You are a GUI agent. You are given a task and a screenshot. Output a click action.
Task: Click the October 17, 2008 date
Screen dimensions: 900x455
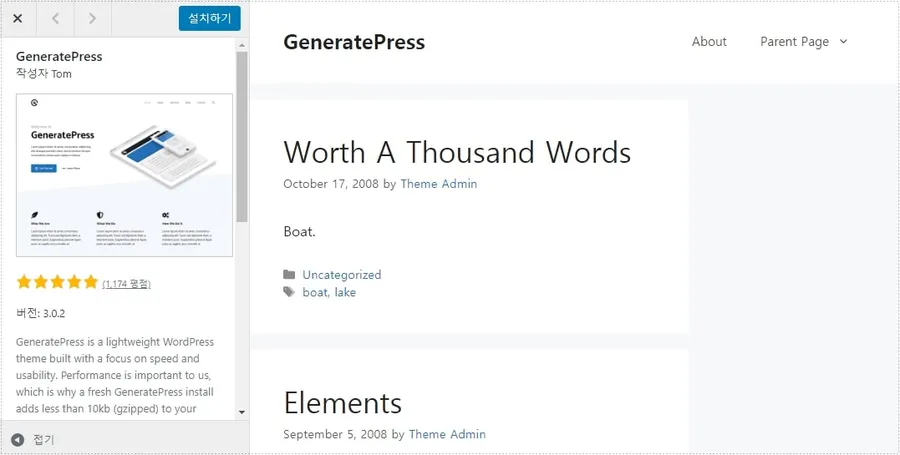click(x=331, y=184)
